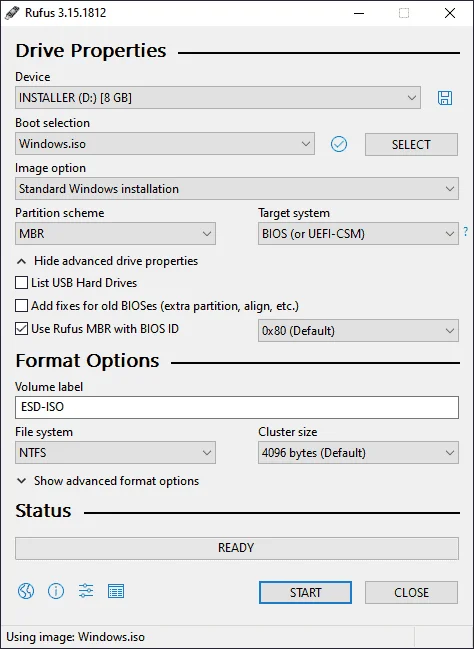Image resolution: width=474 pixels, height=649 pixels.
Task: Click the Volume label field ESD-ISO
Action: [x=237, y=407]
